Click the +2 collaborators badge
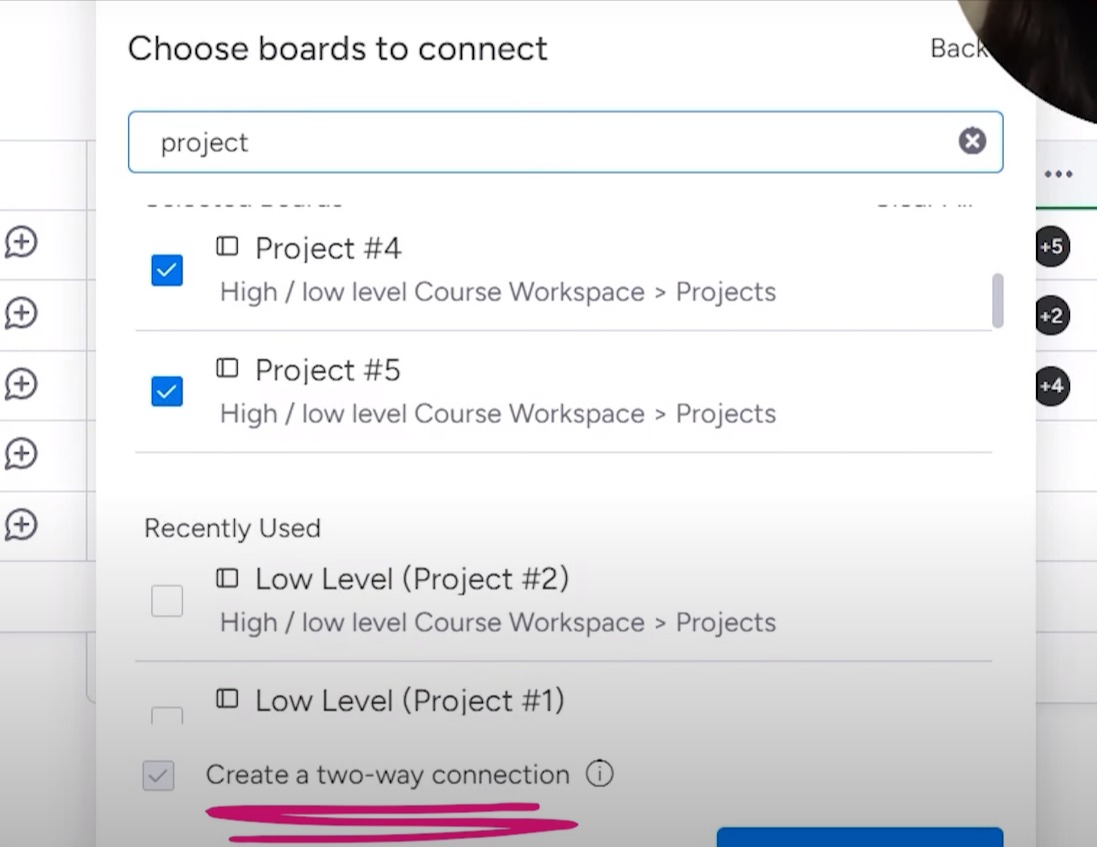 (1052, 315)
